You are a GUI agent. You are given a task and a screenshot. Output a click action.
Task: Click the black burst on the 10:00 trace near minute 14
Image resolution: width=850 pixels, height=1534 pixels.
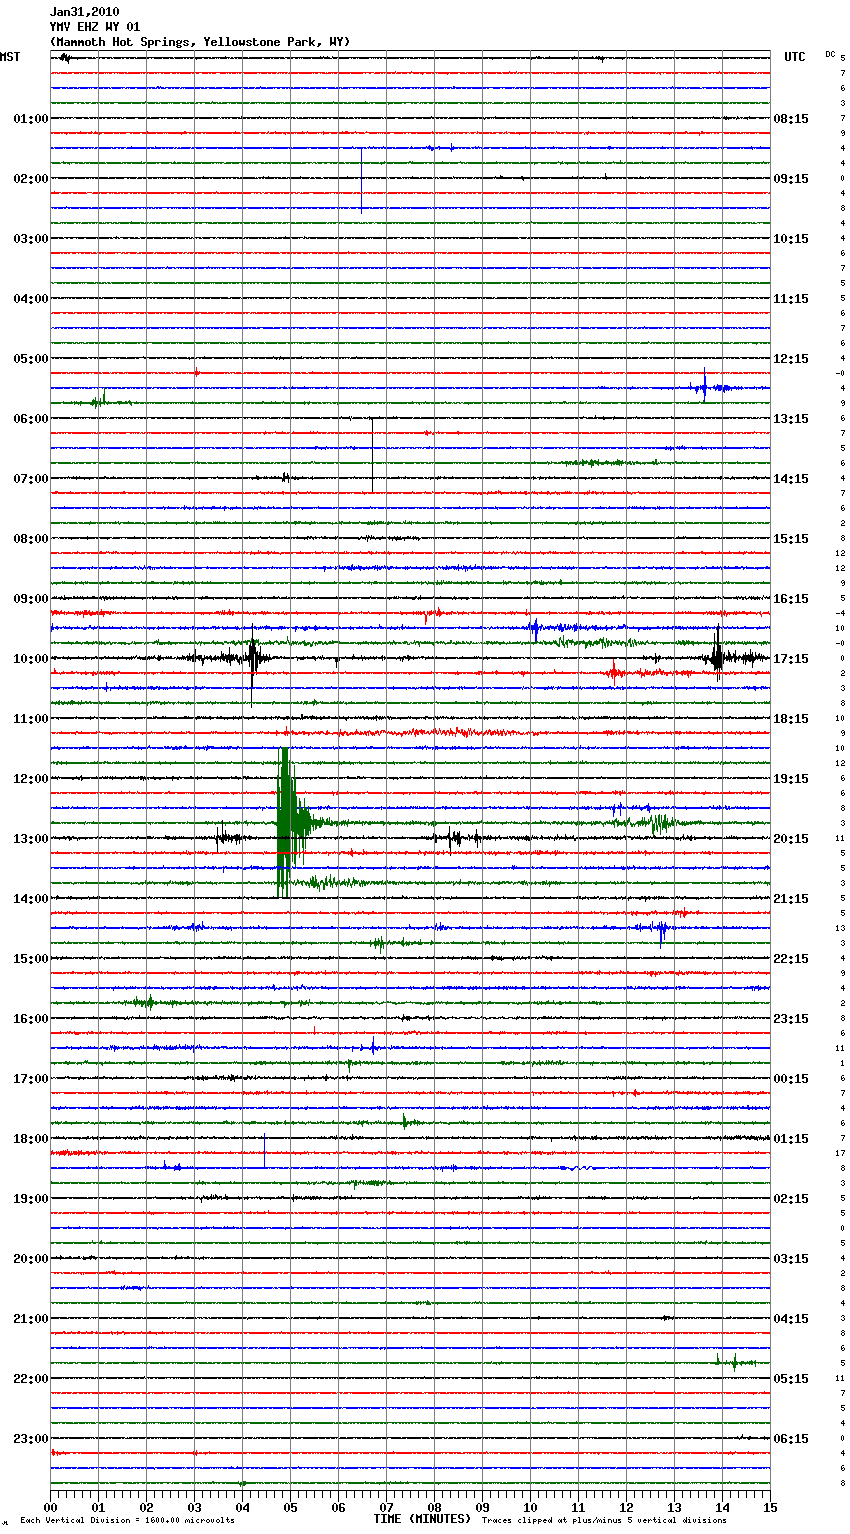pos(717,656)
